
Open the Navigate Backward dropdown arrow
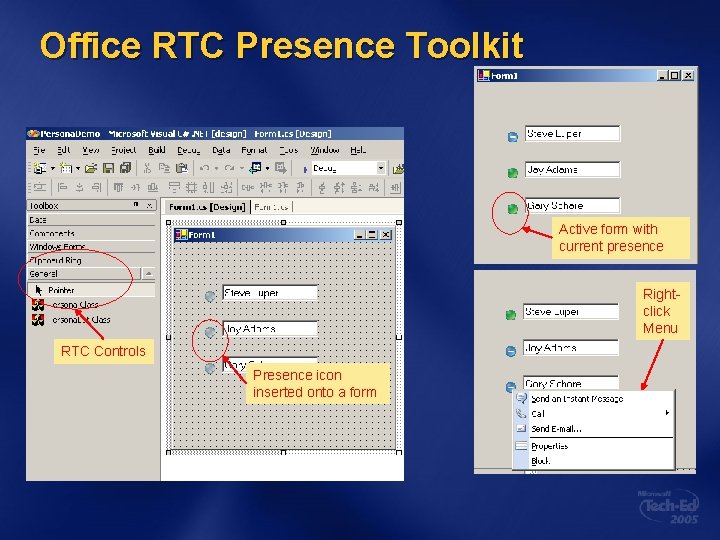click(x=267, y=169)
